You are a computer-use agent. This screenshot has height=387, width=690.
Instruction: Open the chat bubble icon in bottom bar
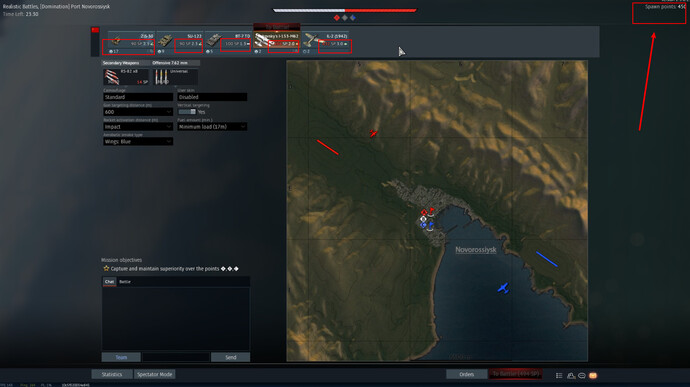point(582,376)
